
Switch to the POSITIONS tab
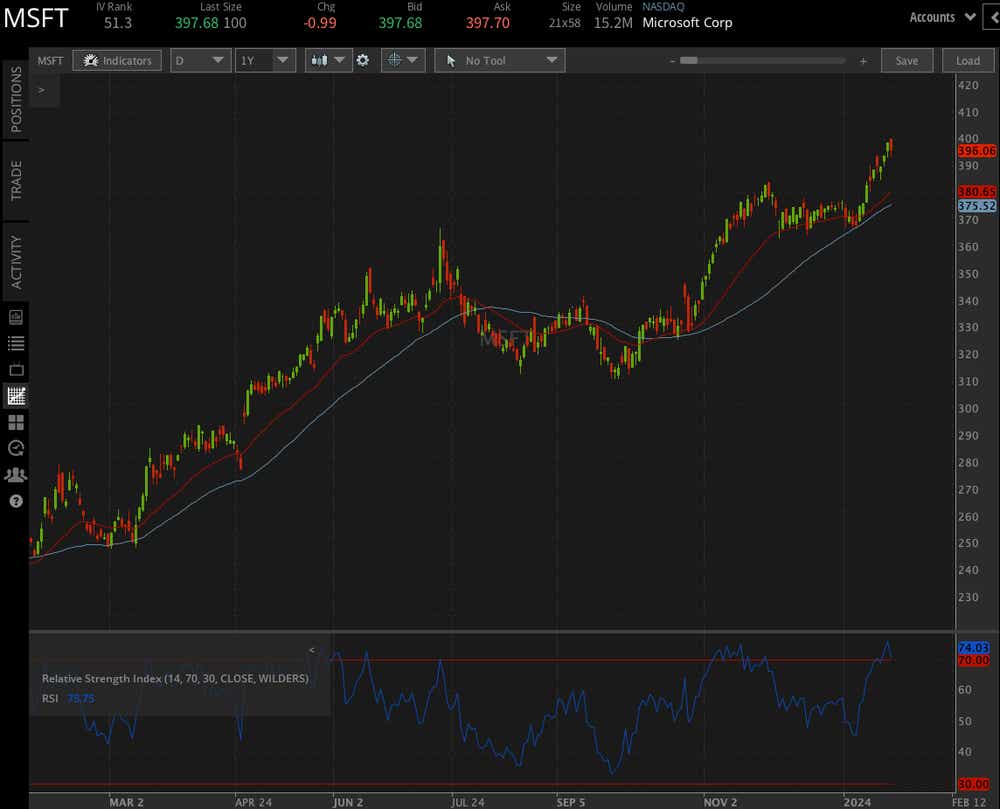(x=14, y=100)
